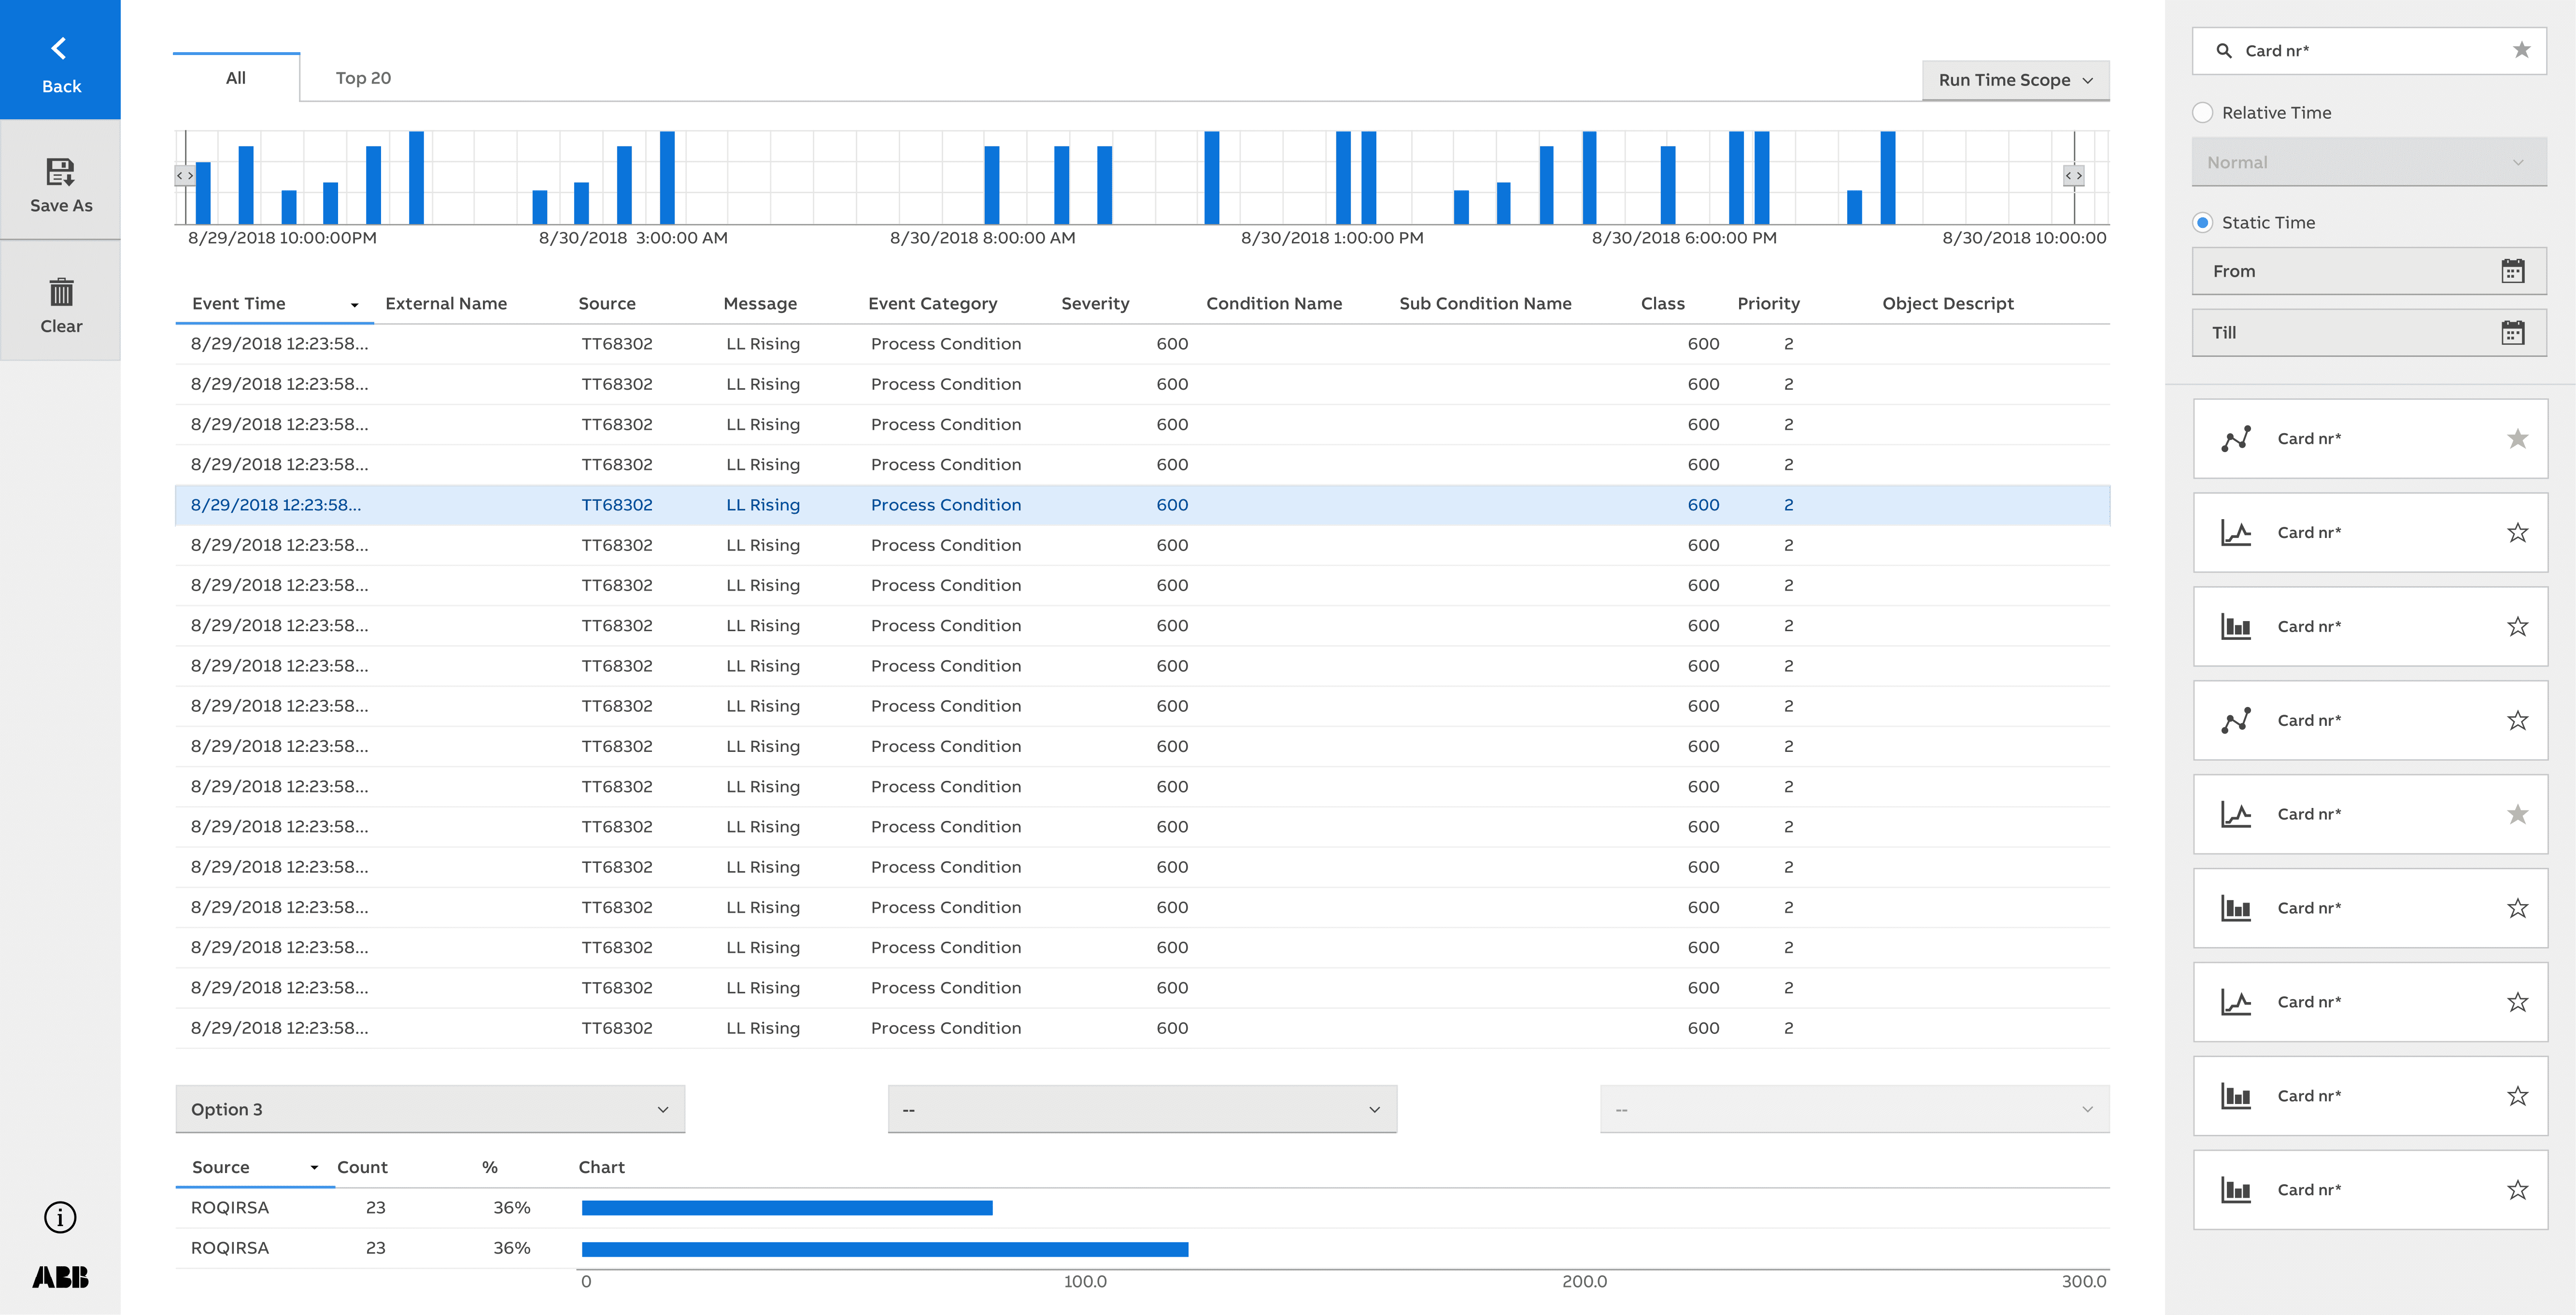Image resolution: width=2576 pixels, height=1315 pixels.
Task: Switch to the Top 20 tab
Action: point(363,78)
